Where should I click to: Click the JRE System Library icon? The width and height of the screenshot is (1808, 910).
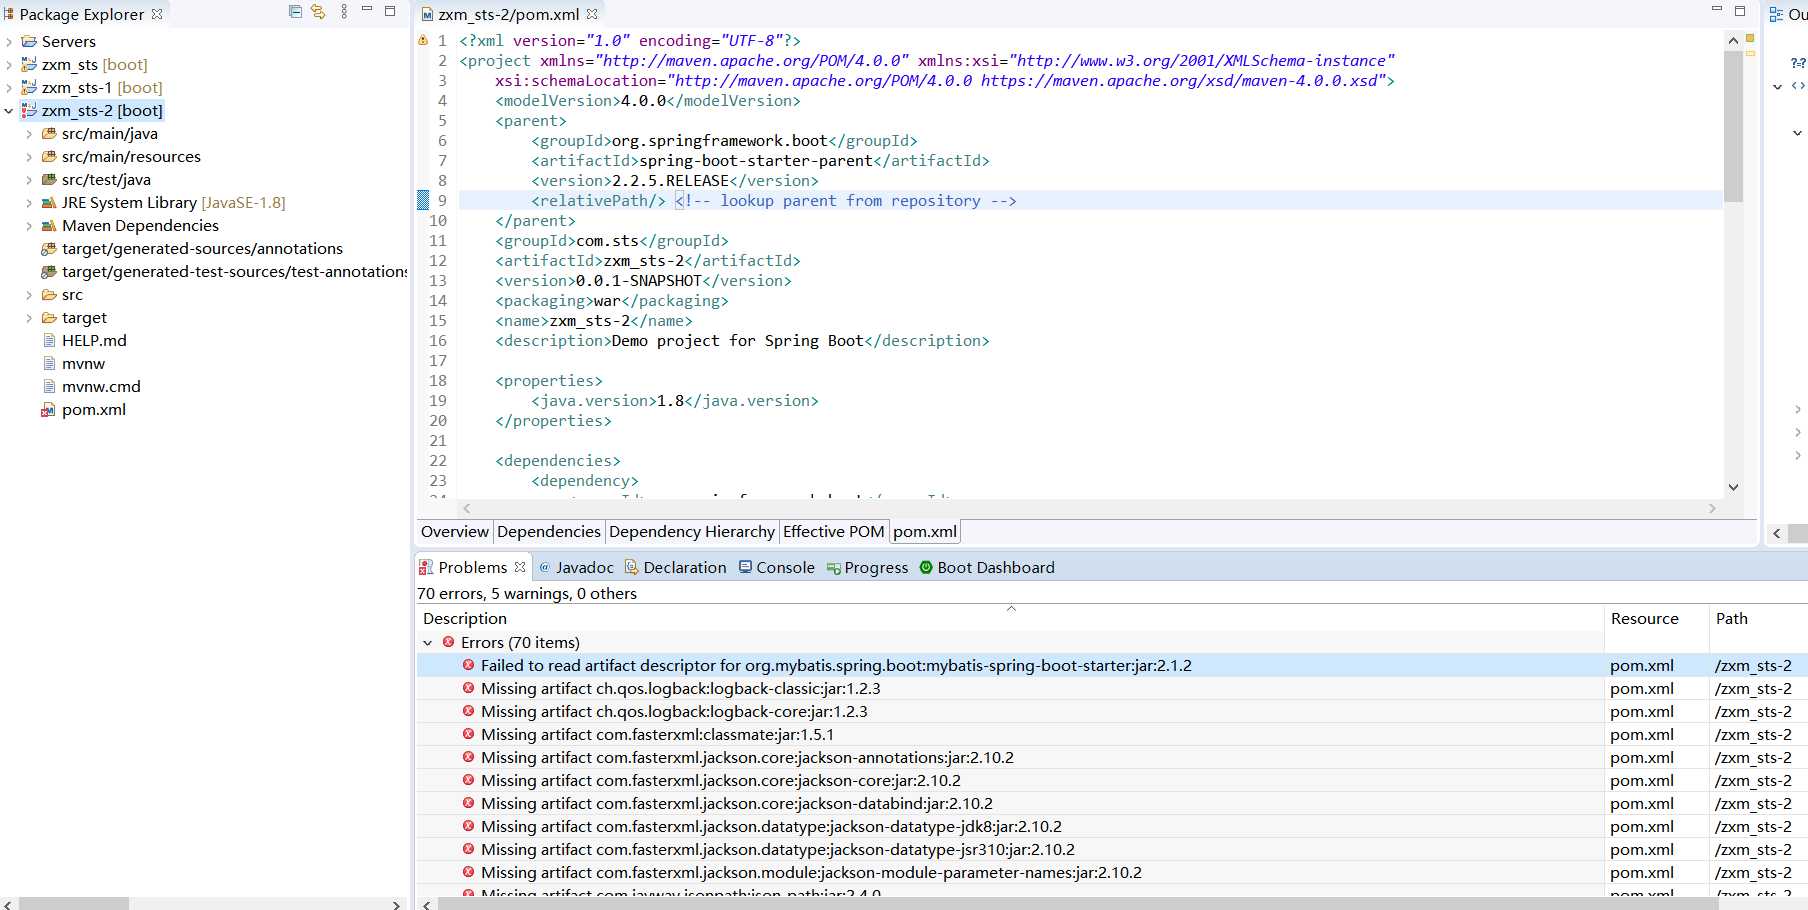tap(49, 202)
